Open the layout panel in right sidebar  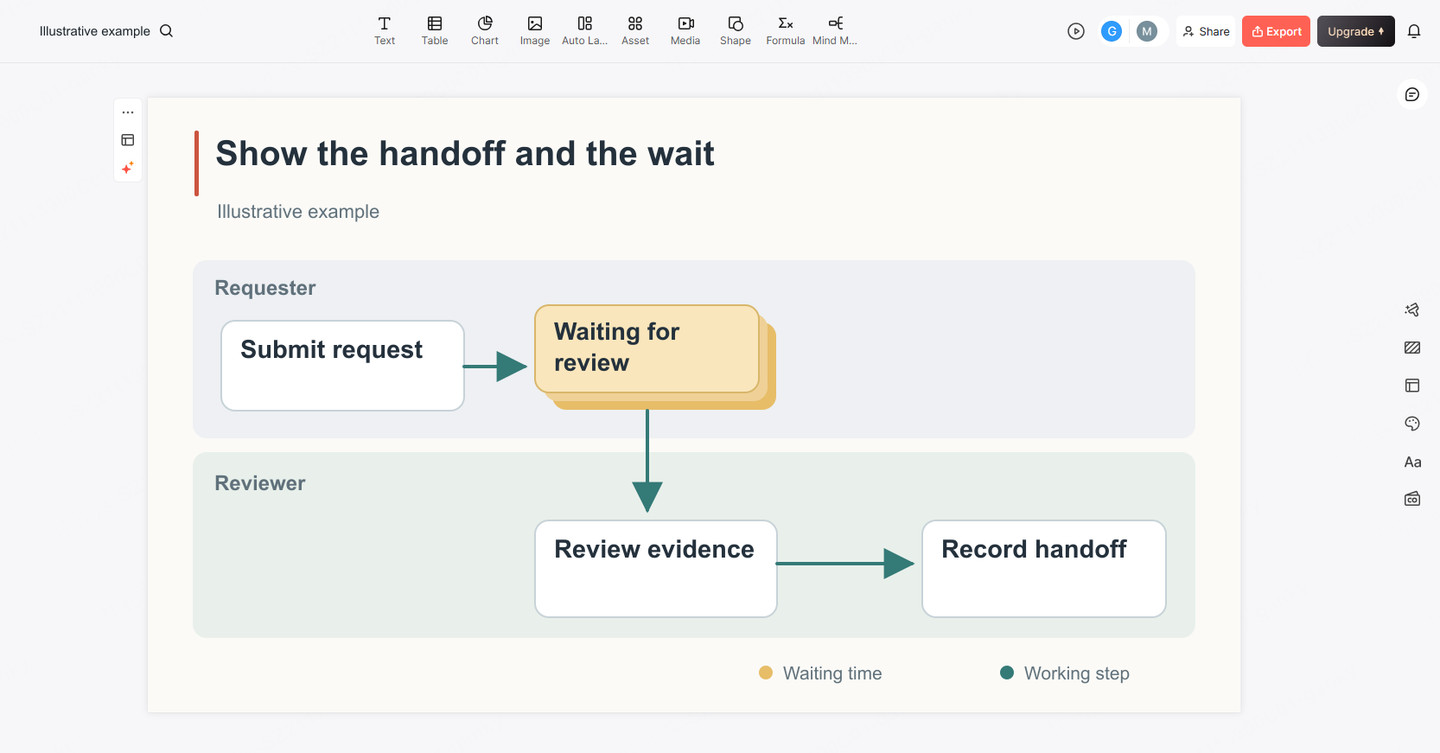point(1412,385)
